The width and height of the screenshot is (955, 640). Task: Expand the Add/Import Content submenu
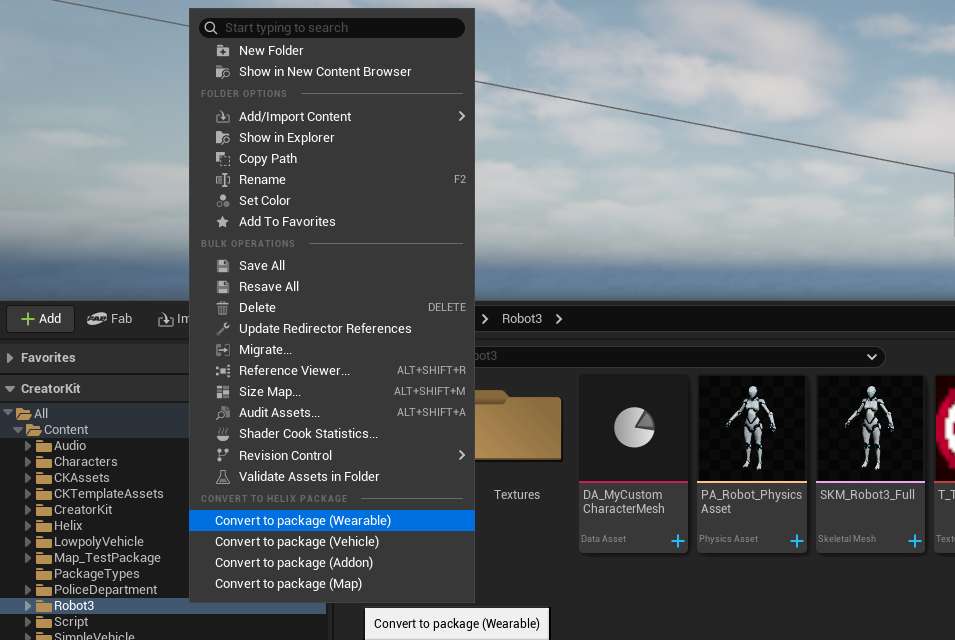pos(461,117)
